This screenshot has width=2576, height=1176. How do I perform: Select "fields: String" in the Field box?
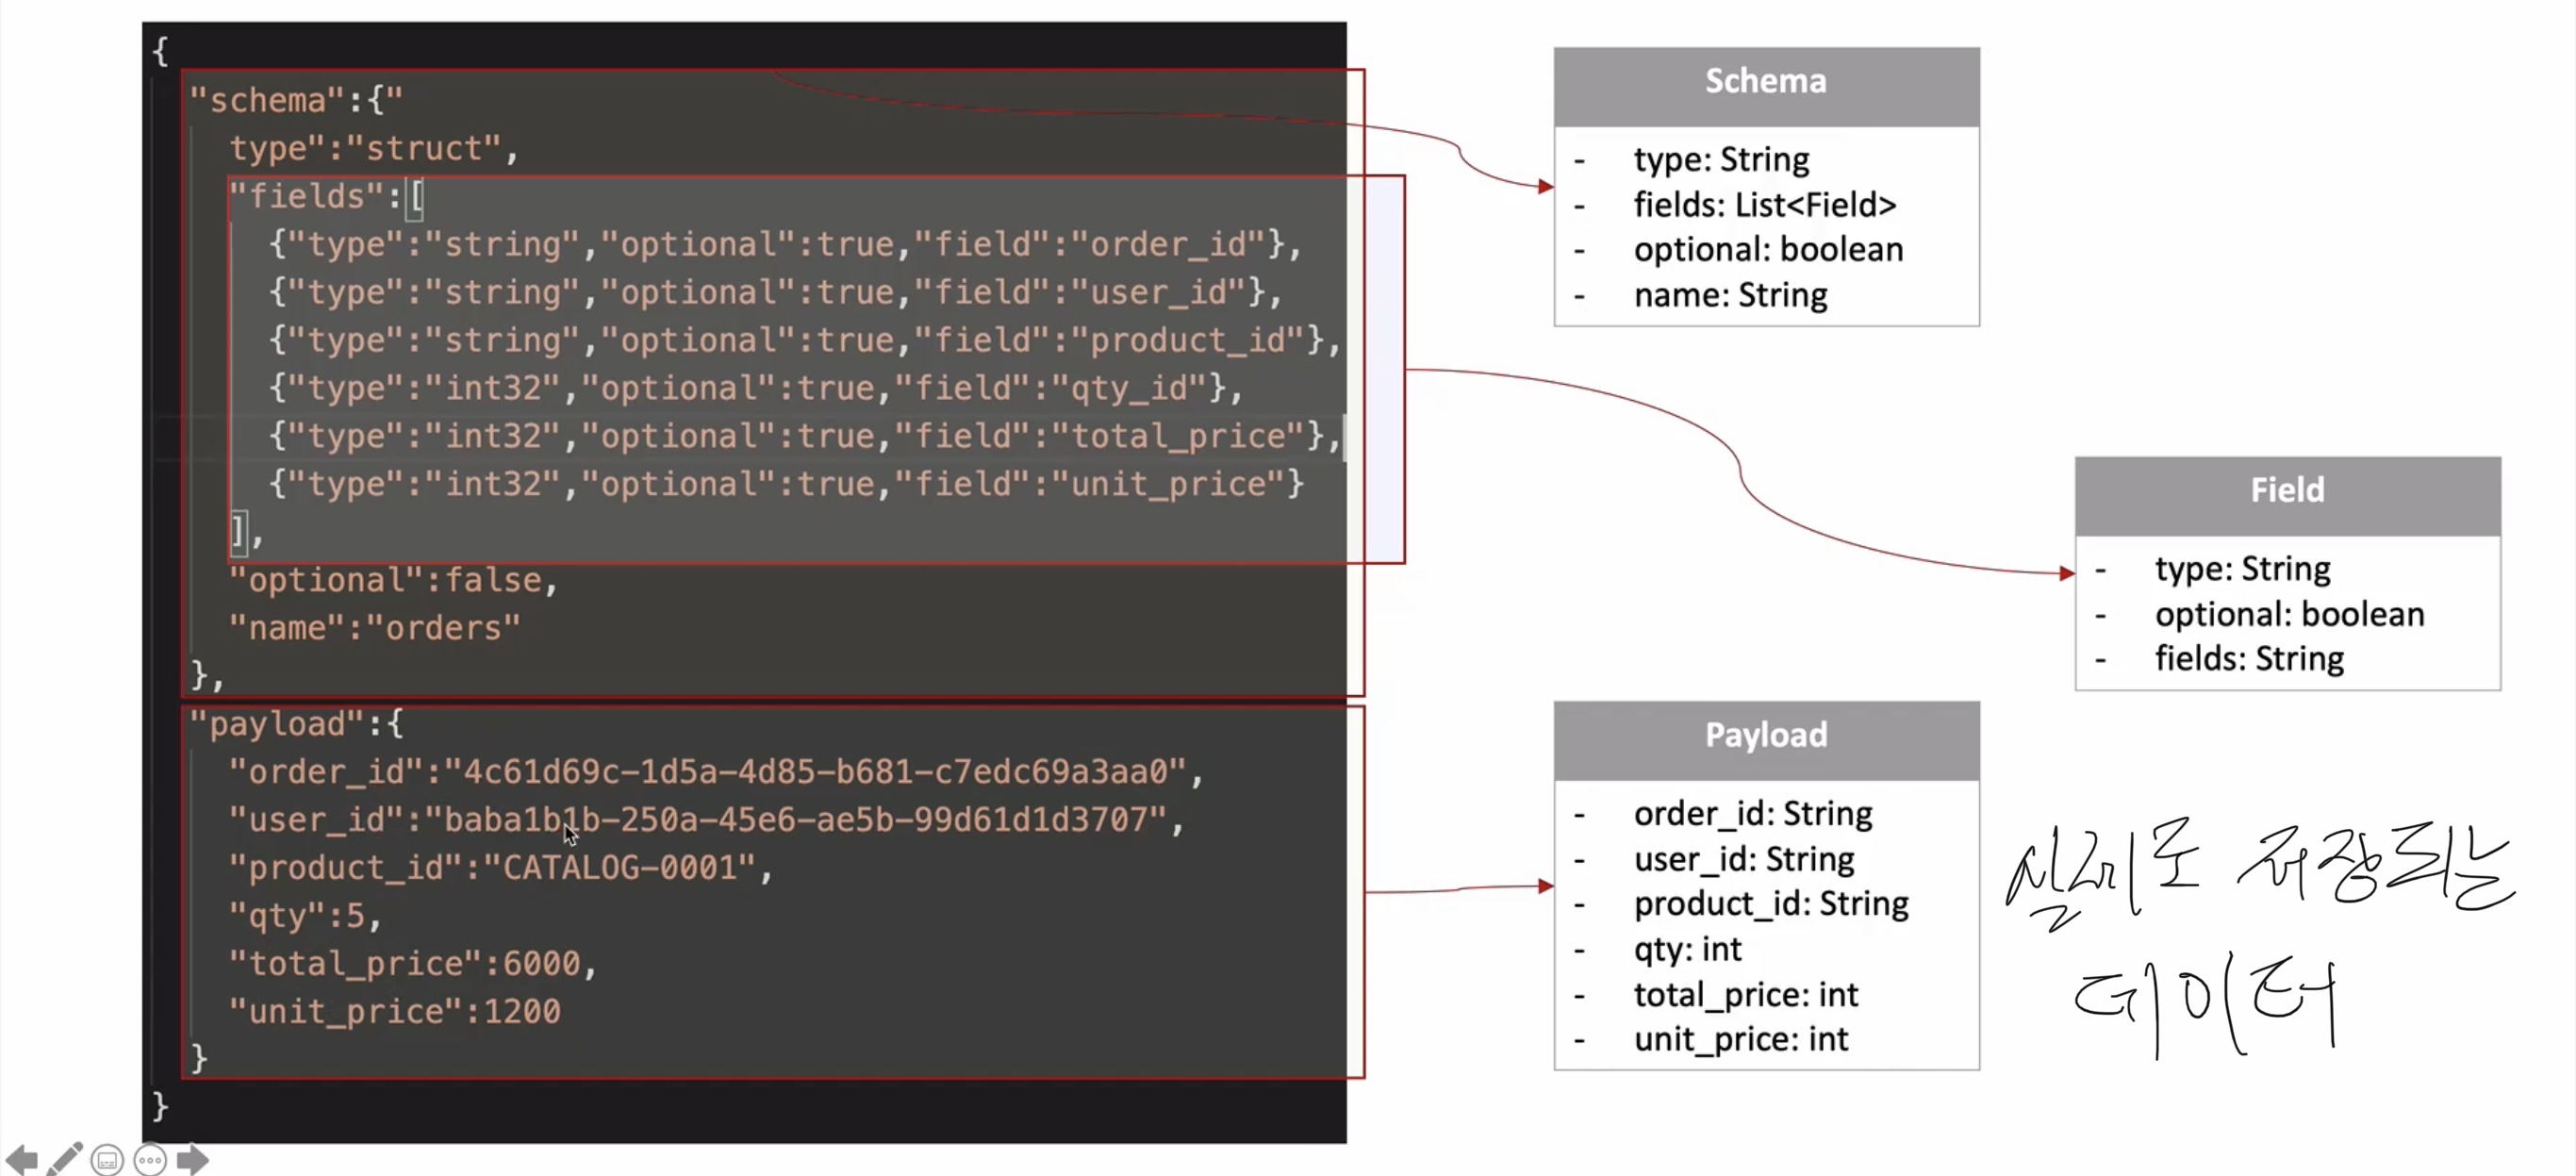coord(2249,659)
